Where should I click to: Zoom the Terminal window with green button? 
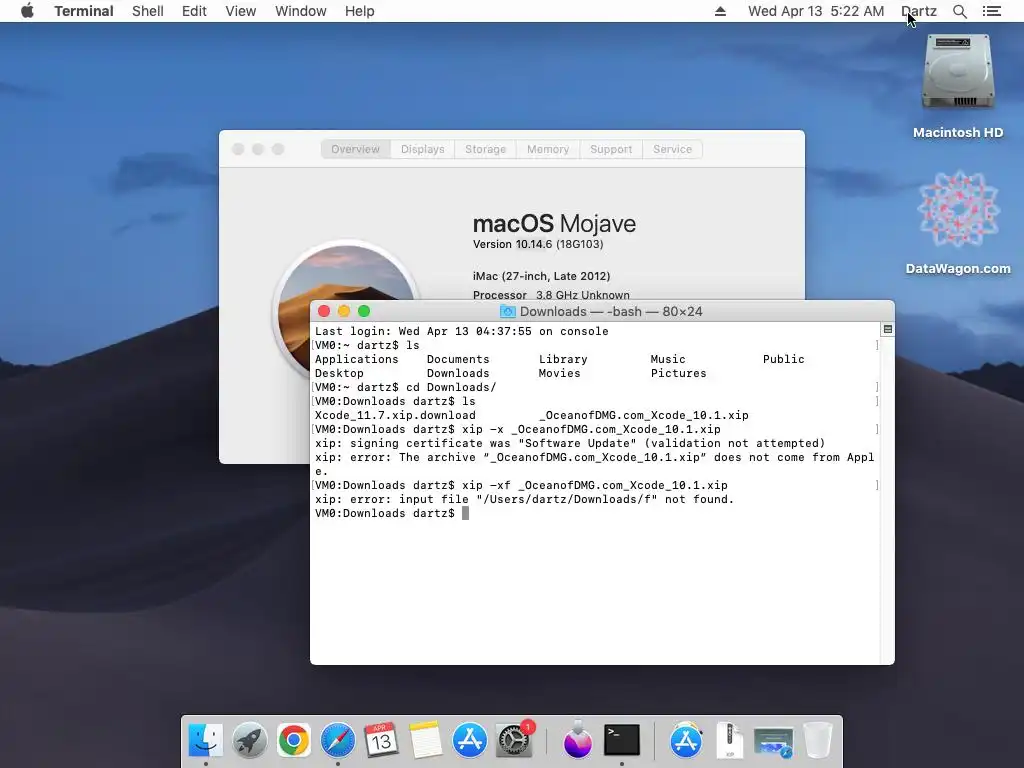coord(364,312)
